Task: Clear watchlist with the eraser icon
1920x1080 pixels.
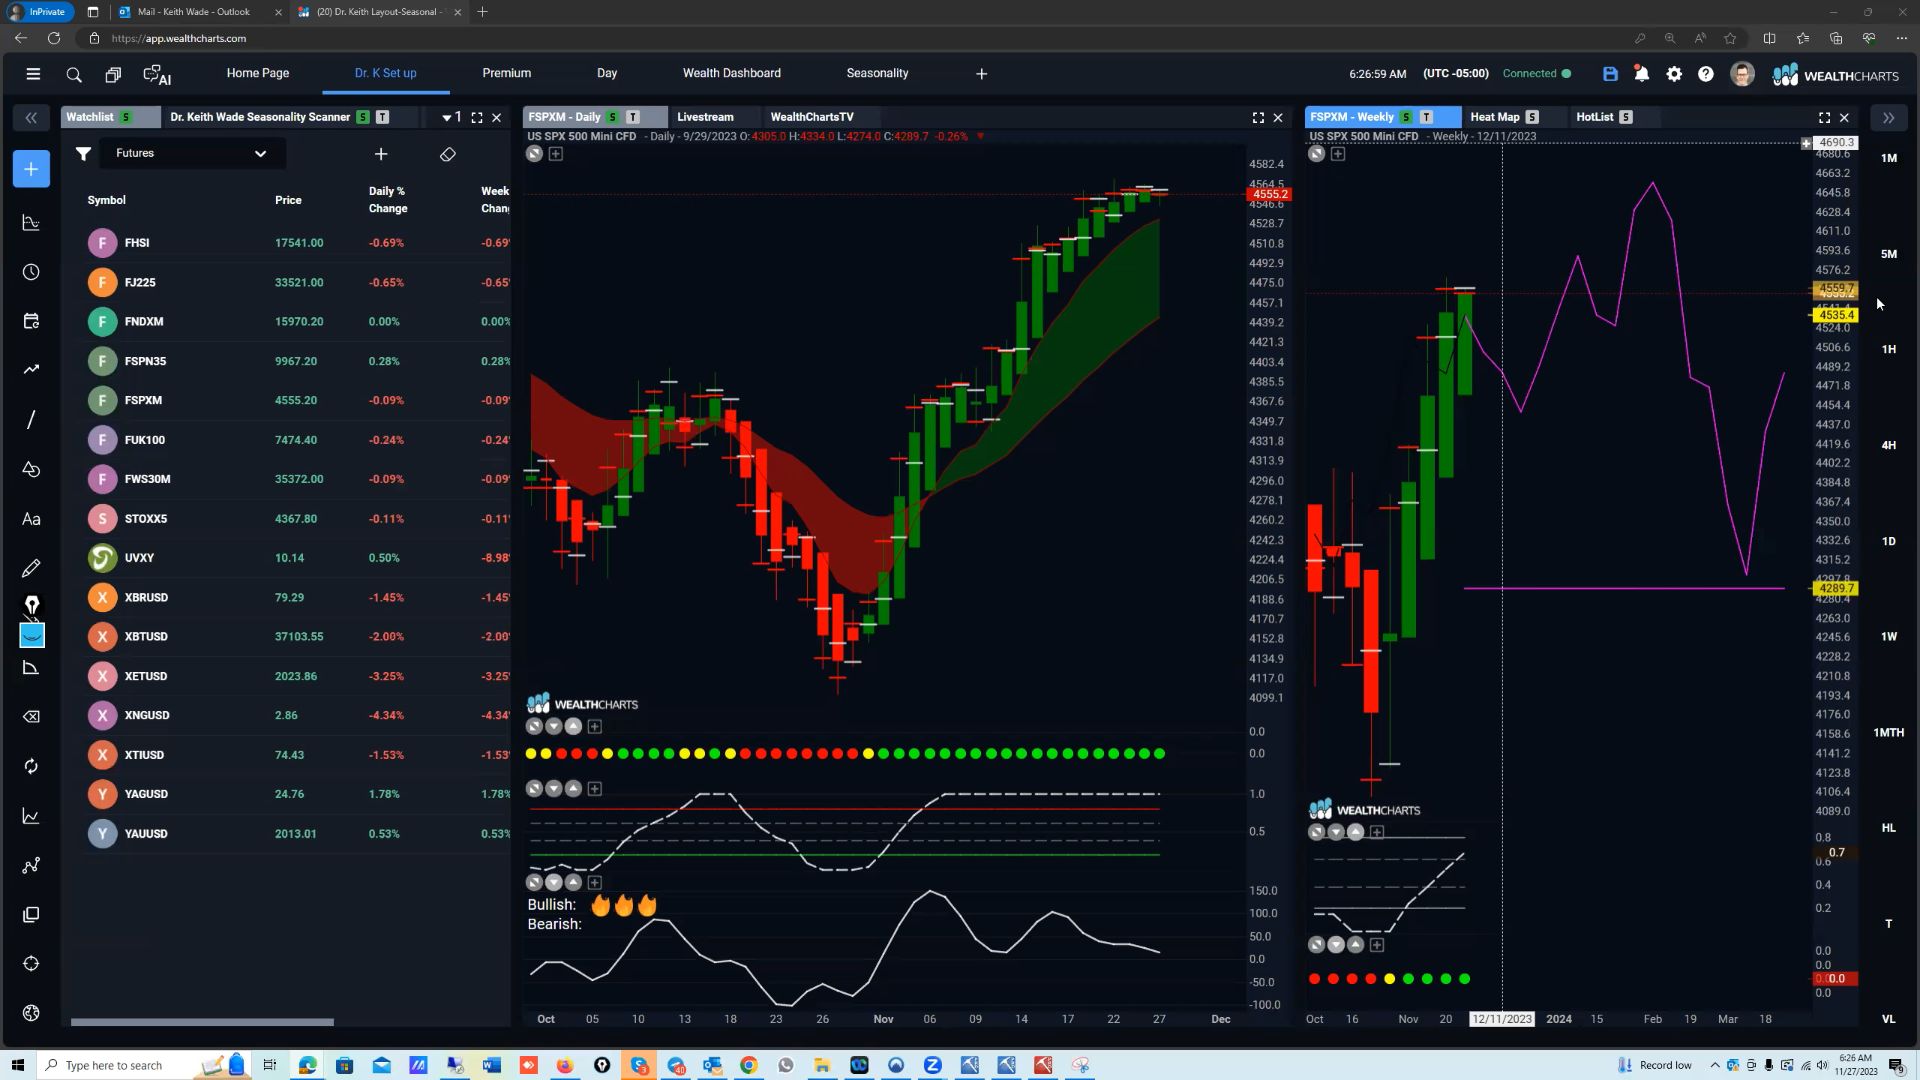Action: coord(448,154)
